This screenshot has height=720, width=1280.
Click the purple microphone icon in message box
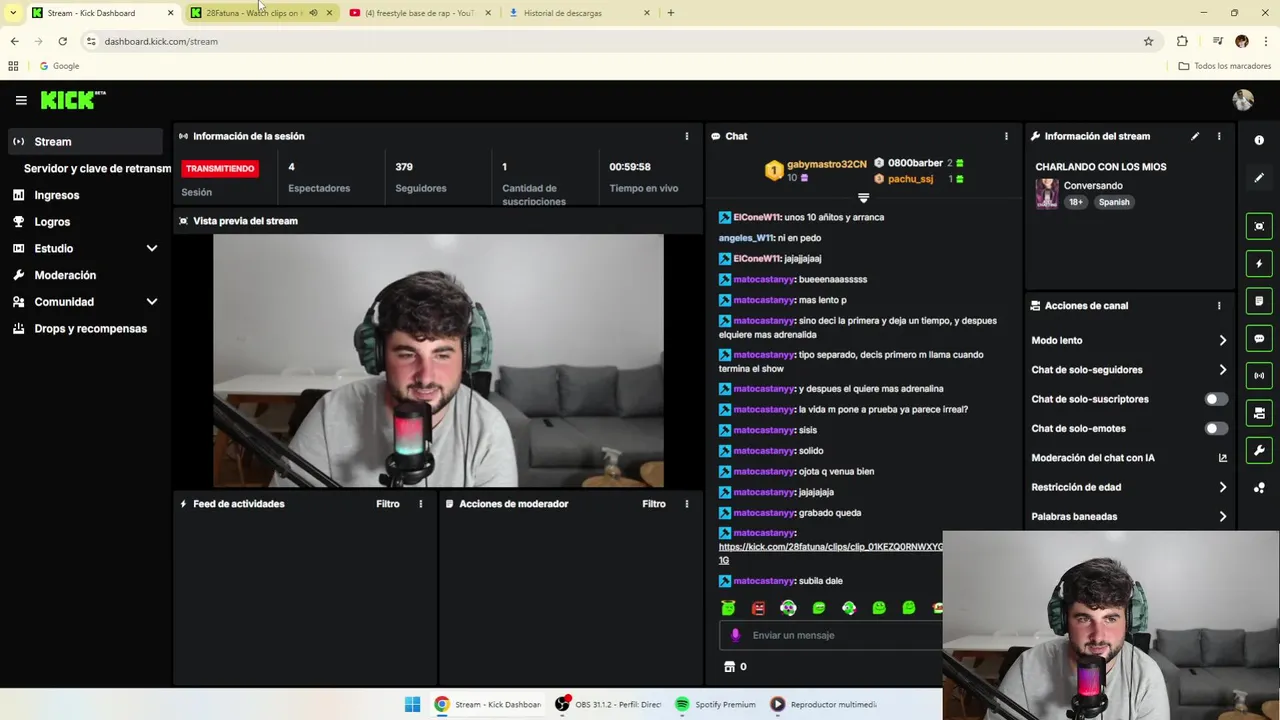point(735,635)
